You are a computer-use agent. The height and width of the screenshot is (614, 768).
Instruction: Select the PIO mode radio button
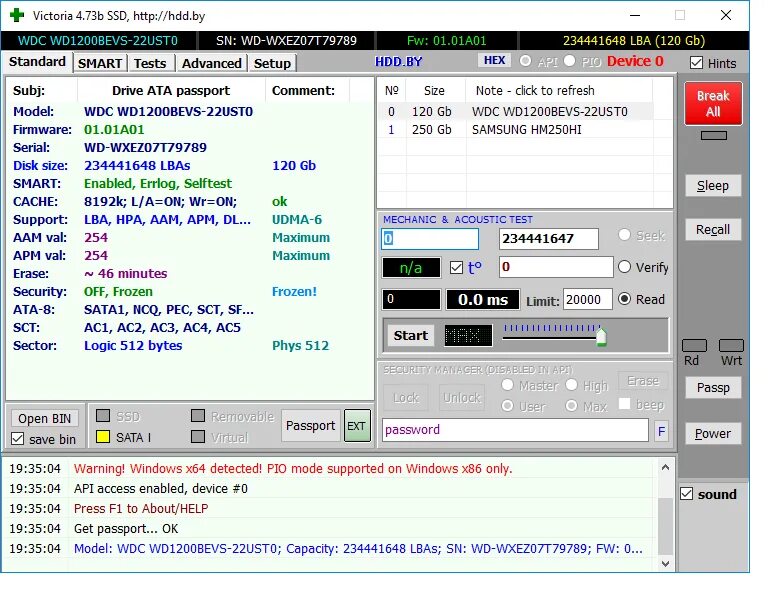(x=569, y=61)
